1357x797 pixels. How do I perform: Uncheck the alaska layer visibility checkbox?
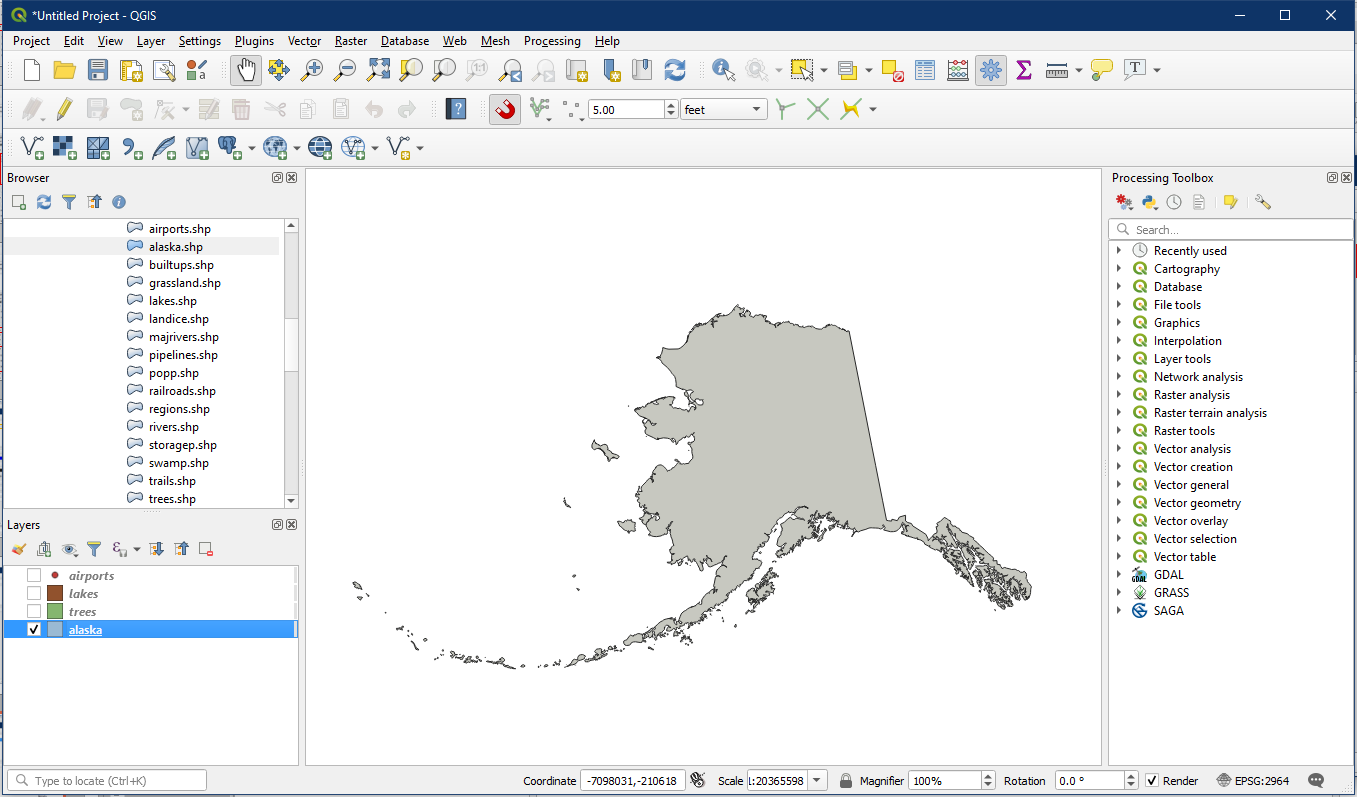pos(34,630)
